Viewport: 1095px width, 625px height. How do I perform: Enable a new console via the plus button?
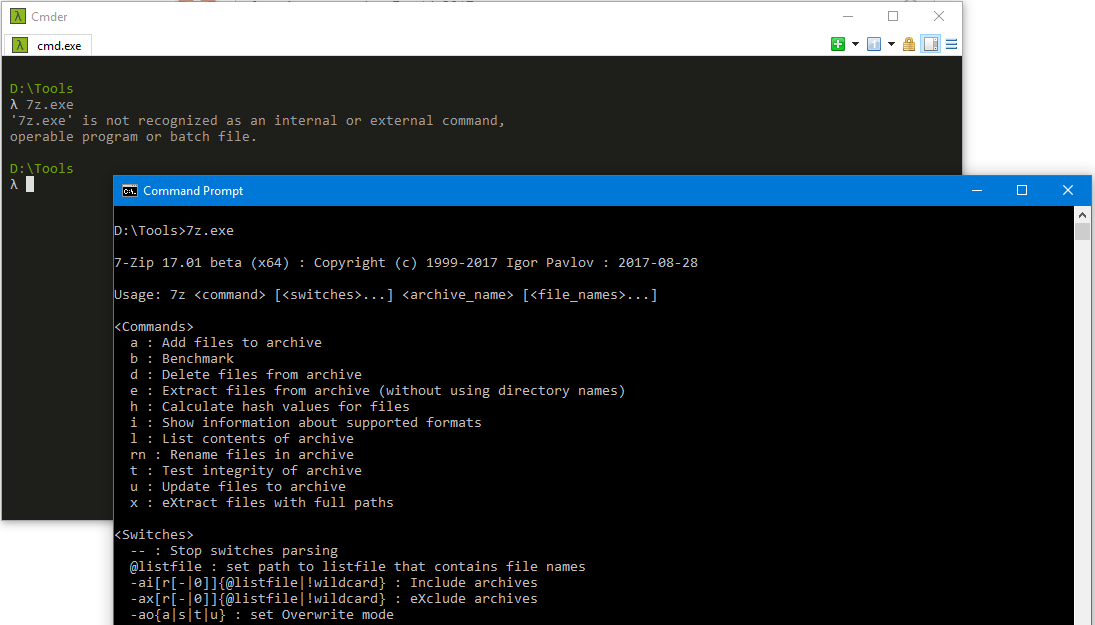[838, 44]
